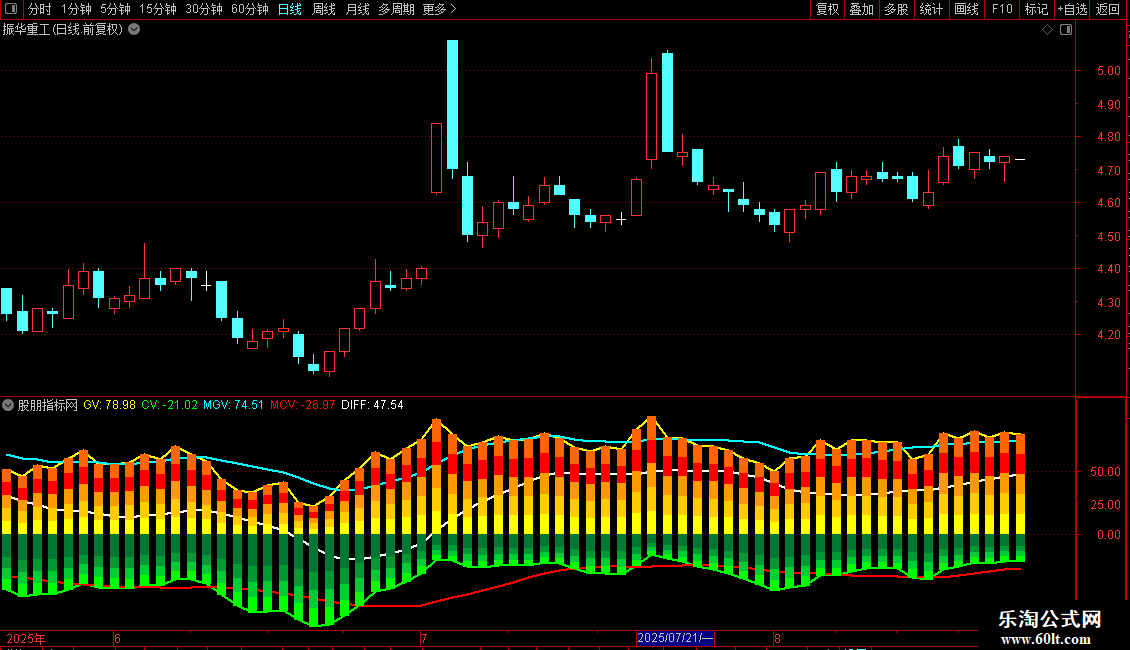This screenshot has width=1130, height=650.
Task: Click the 4.20 price axis label
Action: tap(1108, 335)
